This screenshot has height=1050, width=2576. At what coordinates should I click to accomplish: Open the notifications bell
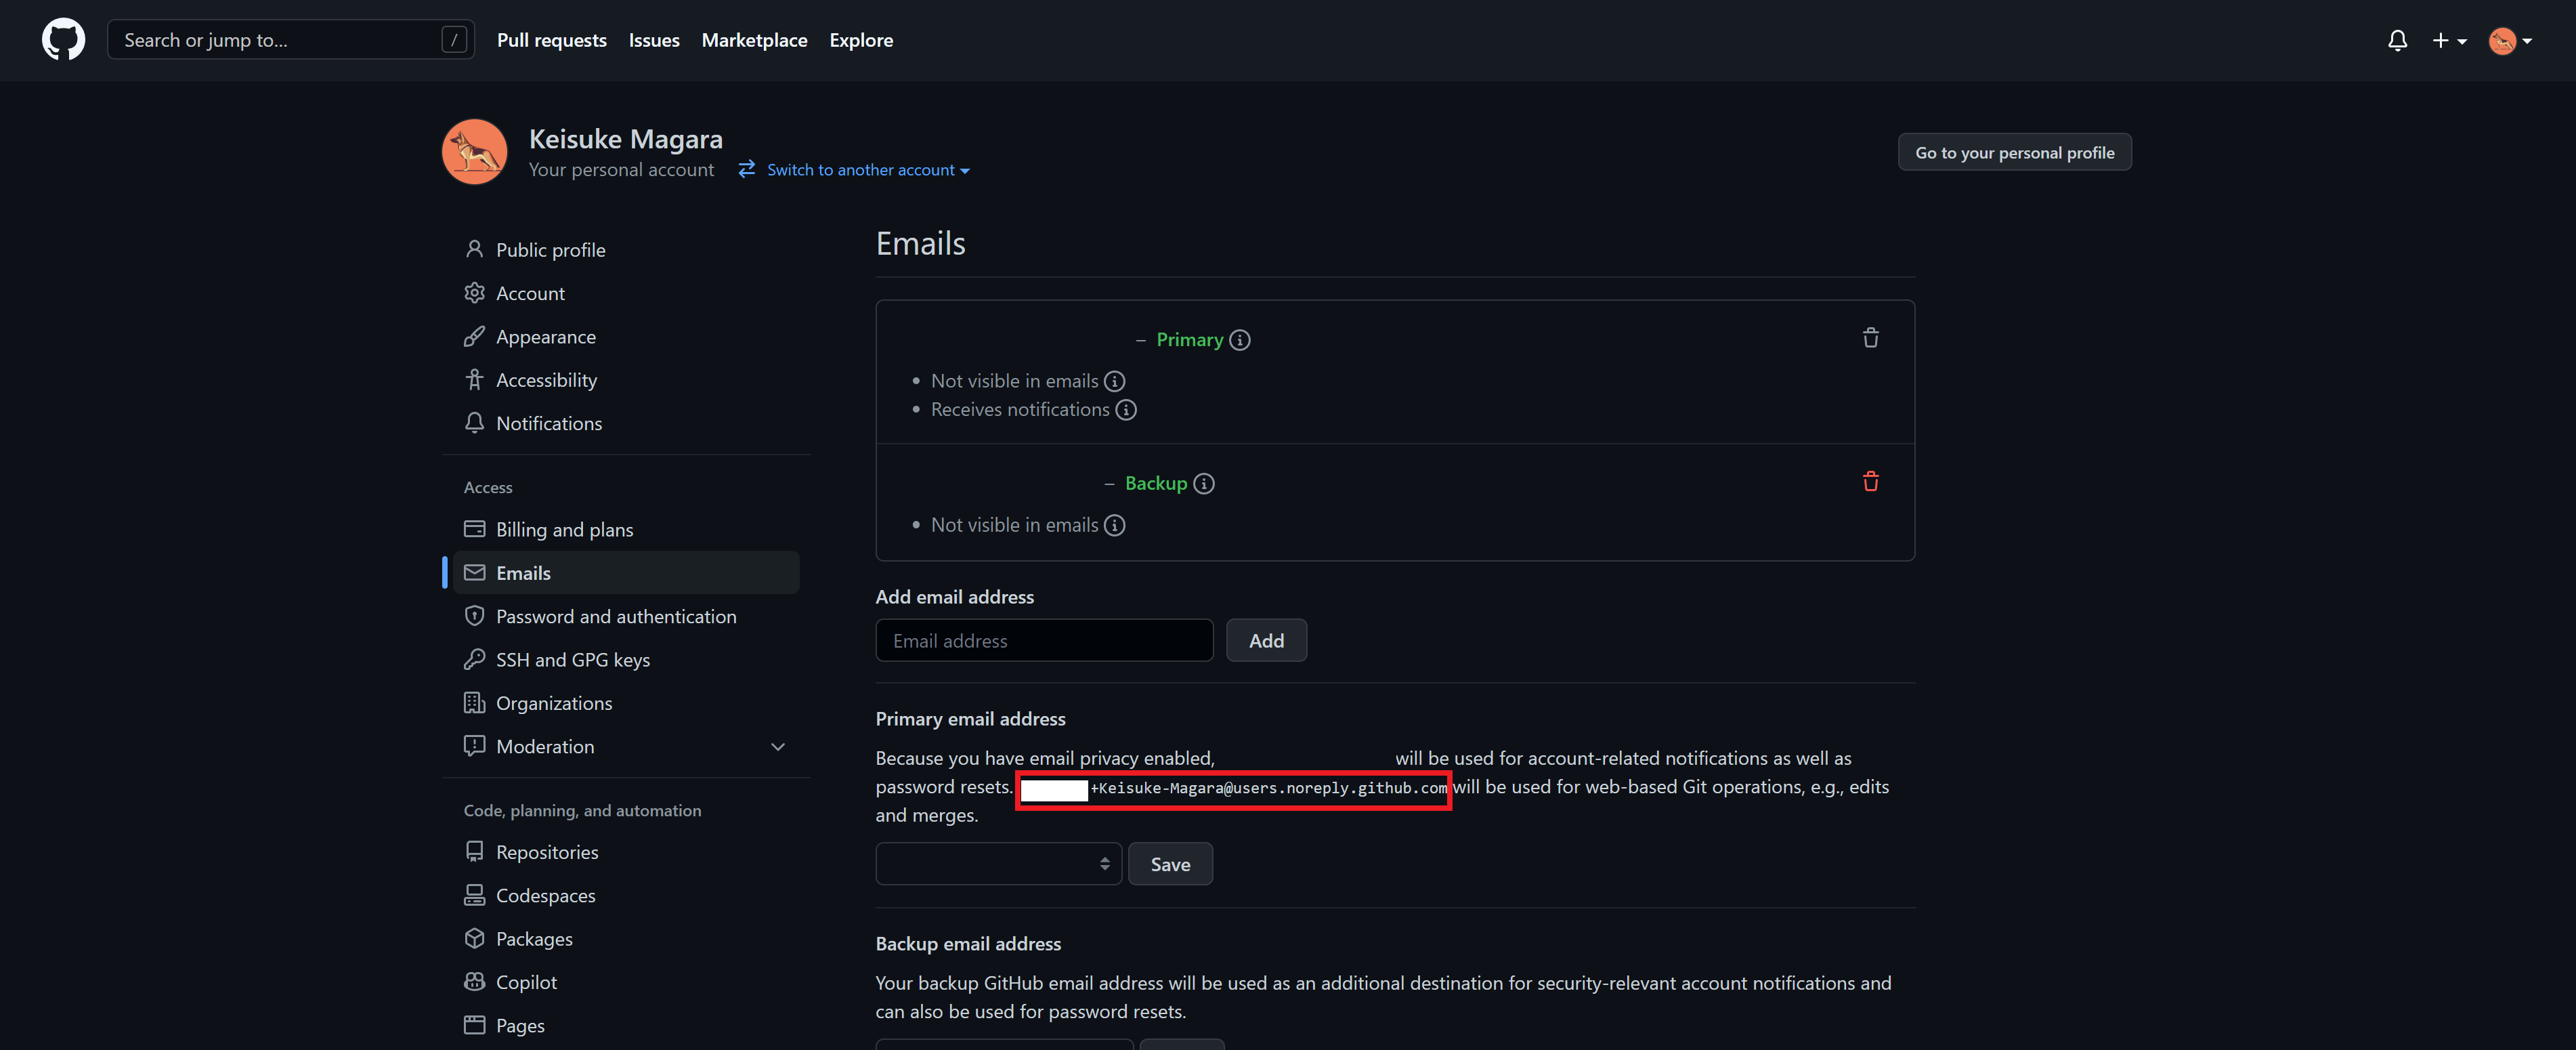pyautogui.click(x=2398, y=40)
